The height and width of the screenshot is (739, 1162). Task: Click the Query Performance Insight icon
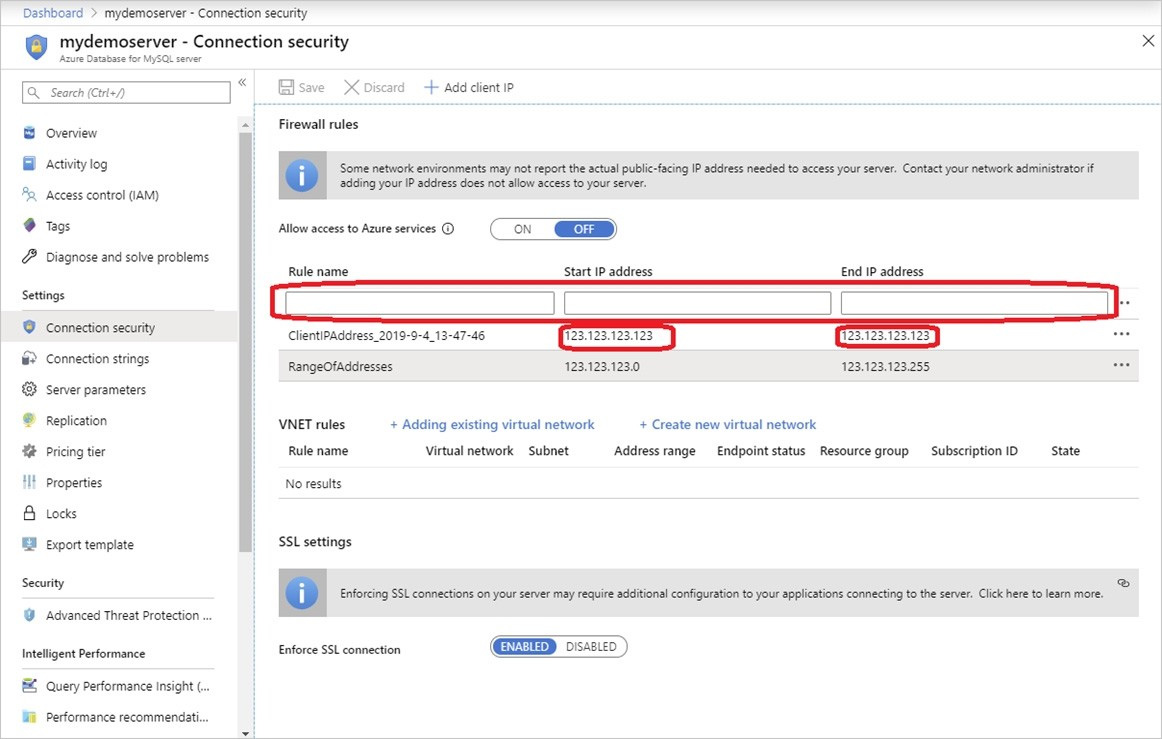coord(30,686)
